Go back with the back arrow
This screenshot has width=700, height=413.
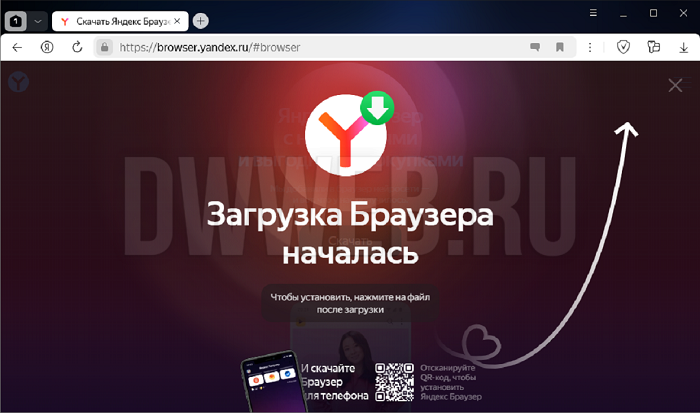(x=17, y=47)
